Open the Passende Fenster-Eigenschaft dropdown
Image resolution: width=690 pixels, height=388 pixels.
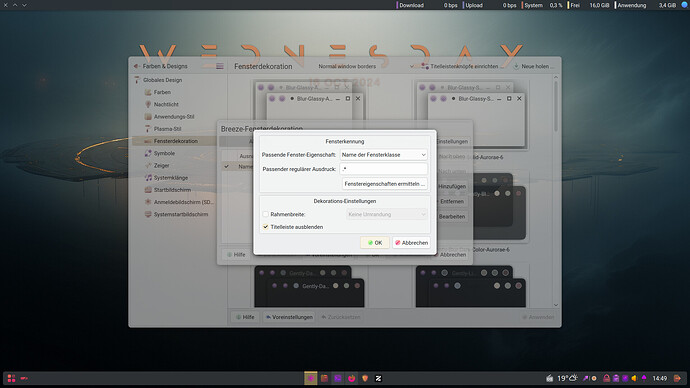[x=383, y=155]
